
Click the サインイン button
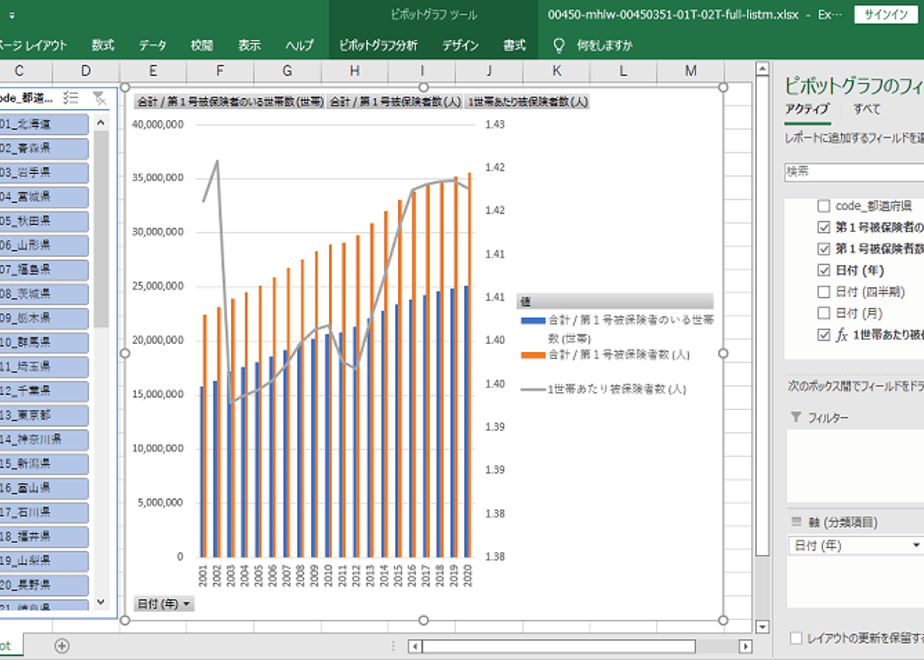(x=886, y=15)
